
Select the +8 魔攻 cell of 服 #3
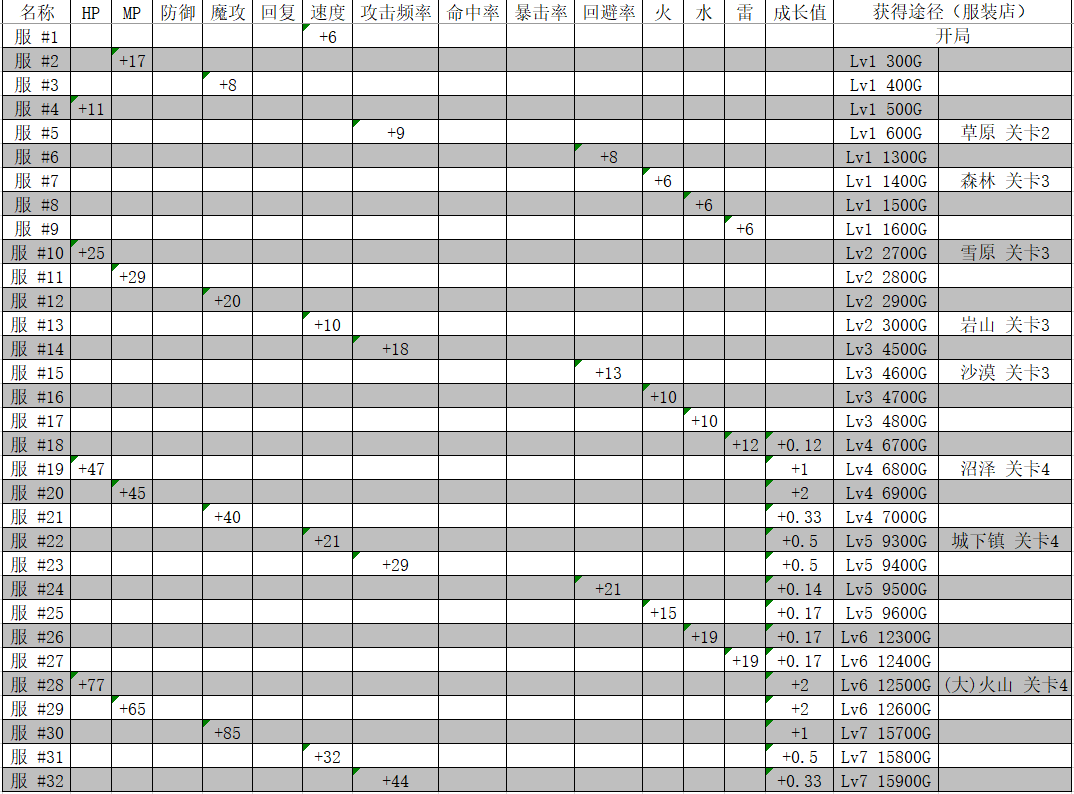(227, 84)
